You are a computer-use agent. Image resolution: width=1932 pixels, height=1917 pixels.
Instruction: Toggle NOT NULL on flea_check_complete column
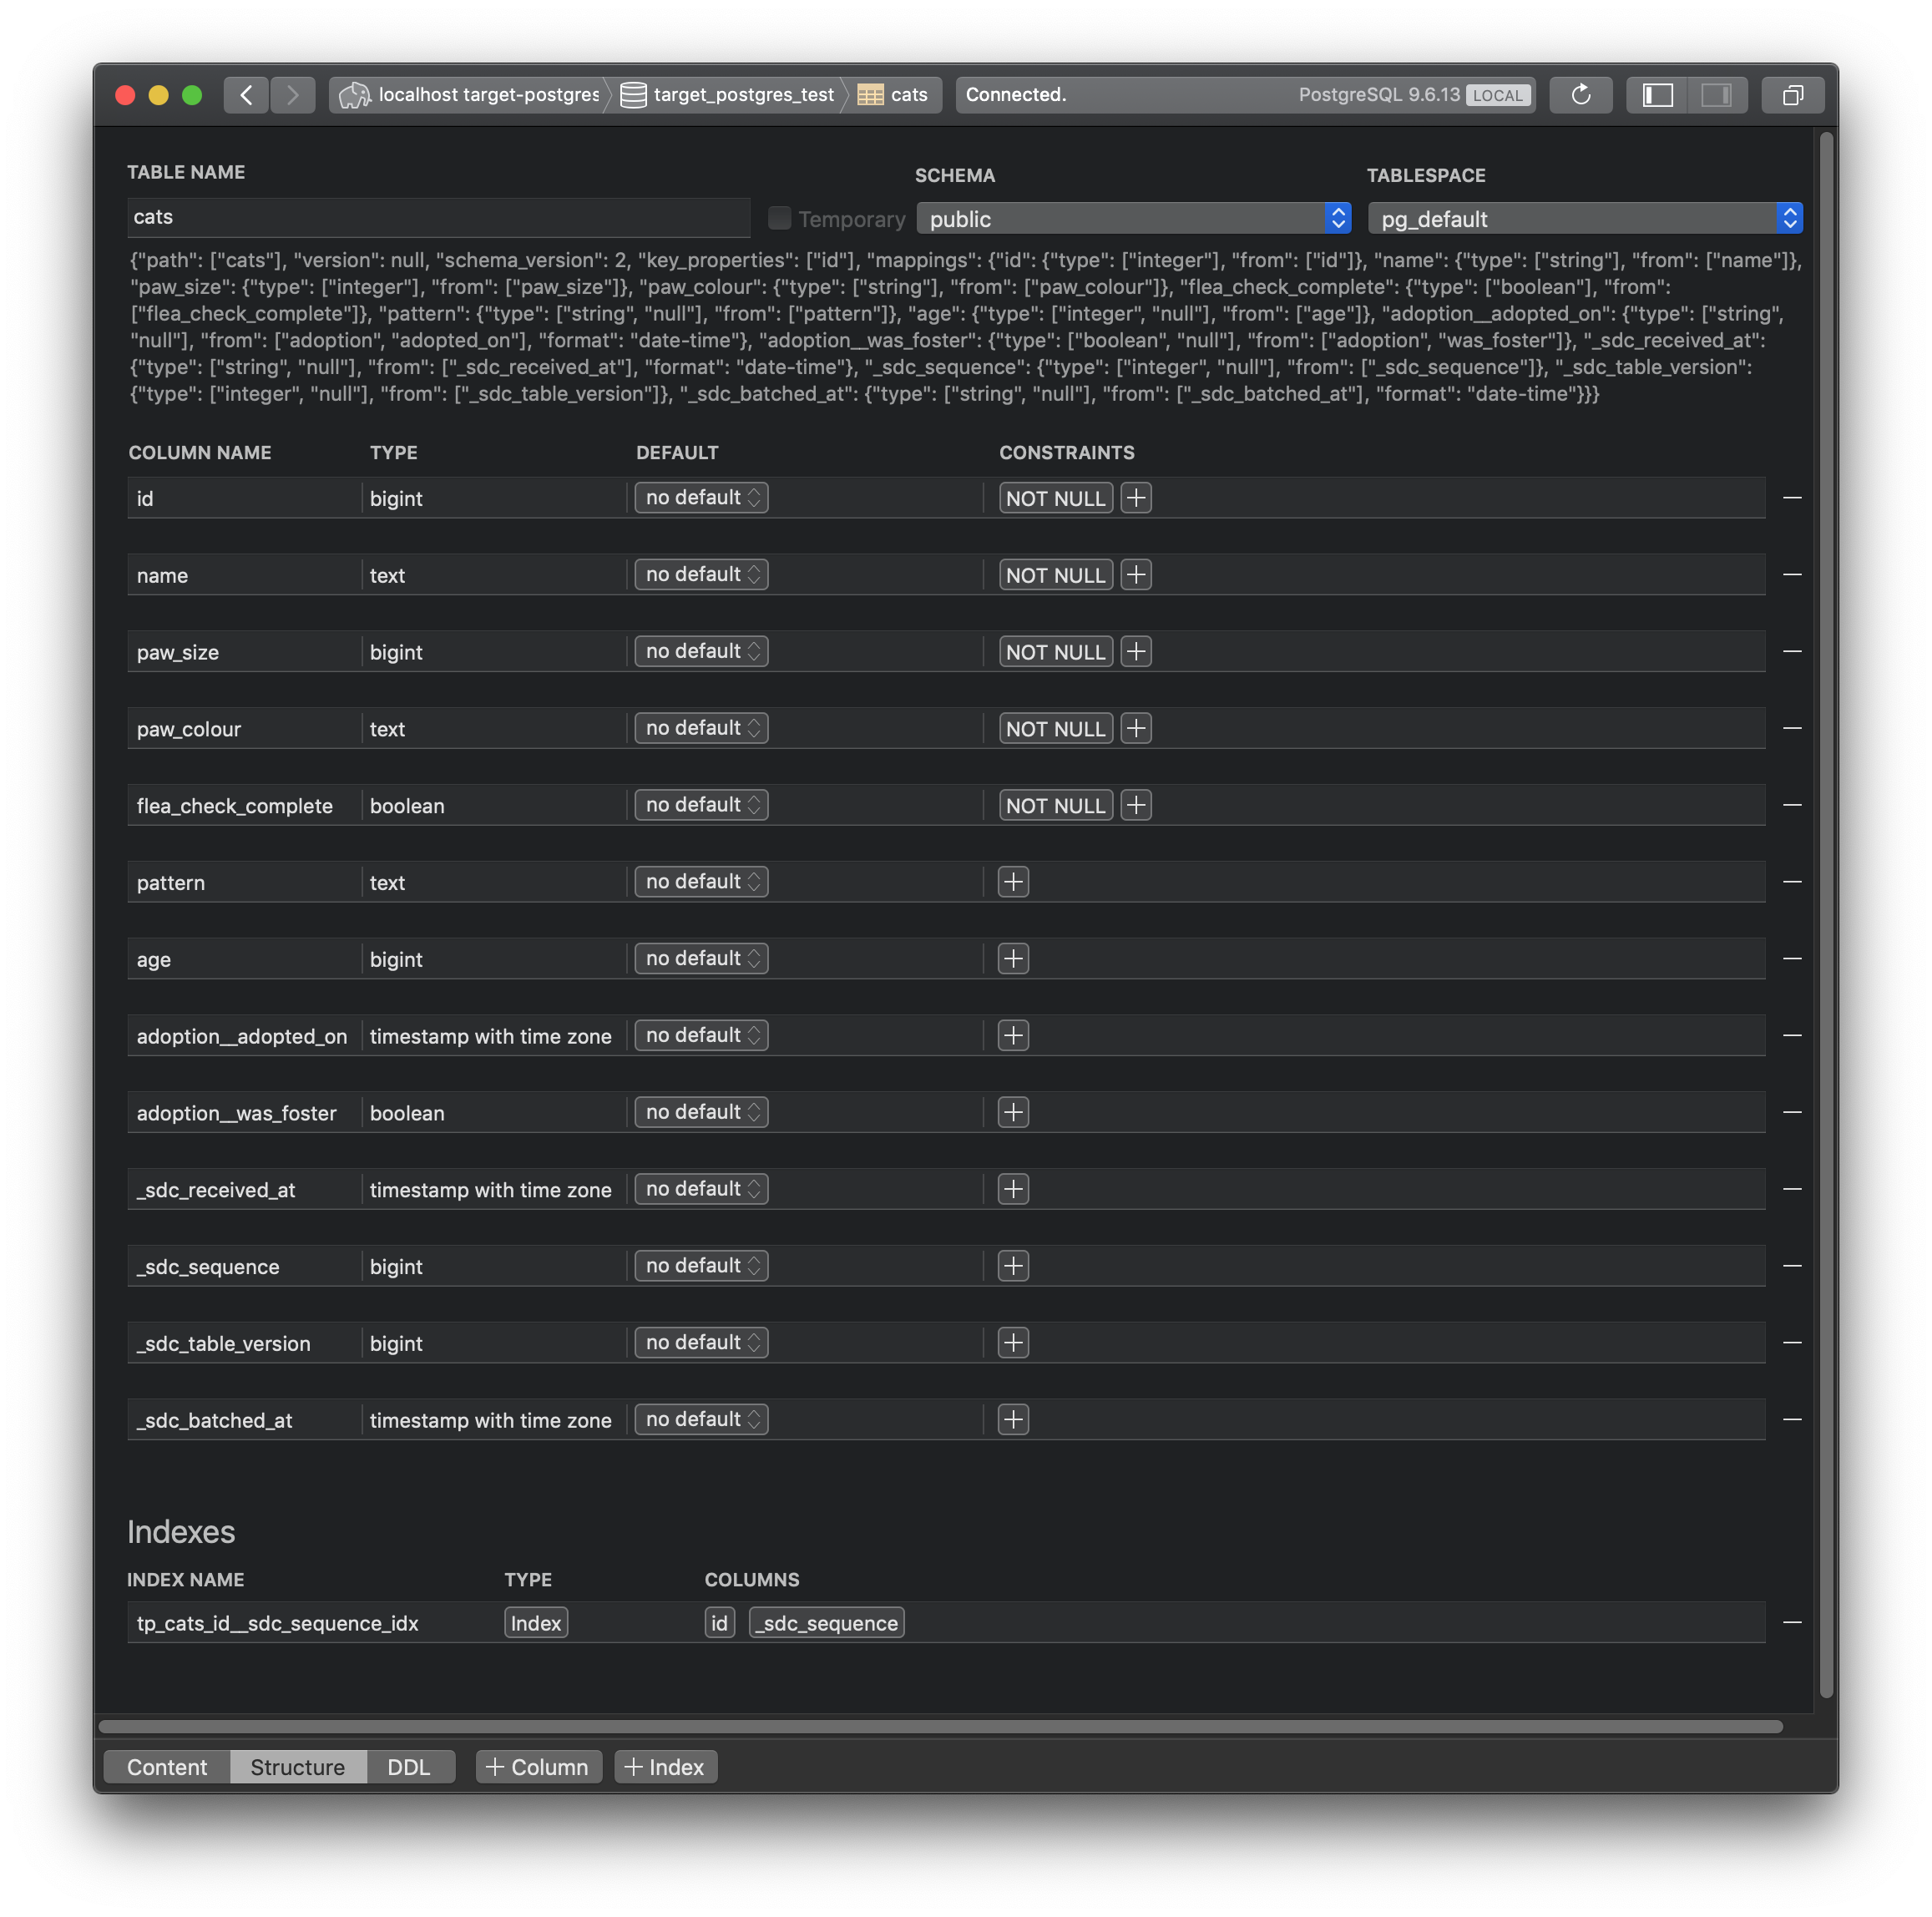tap(1055, 806)
